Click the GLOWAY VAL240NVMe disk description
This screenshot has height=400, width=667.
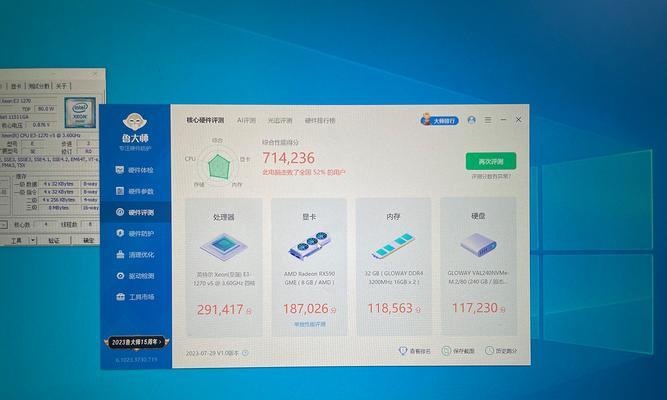478,277
